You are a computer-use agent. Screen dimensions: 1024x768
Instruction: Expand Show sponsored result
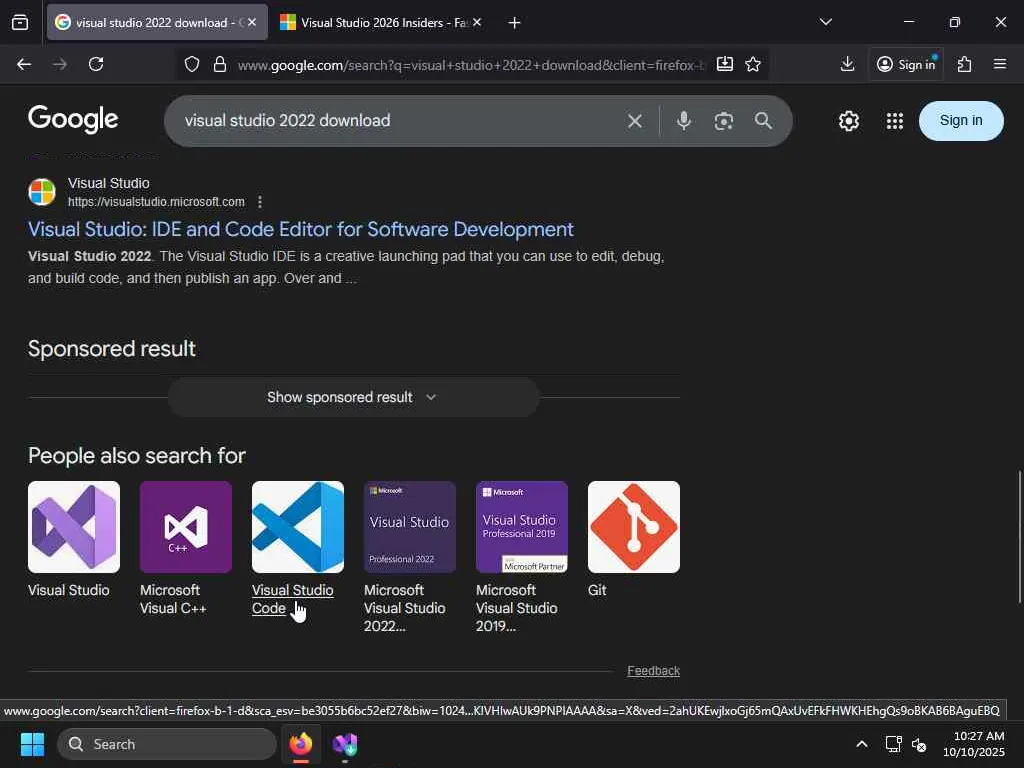pos(353,397)
